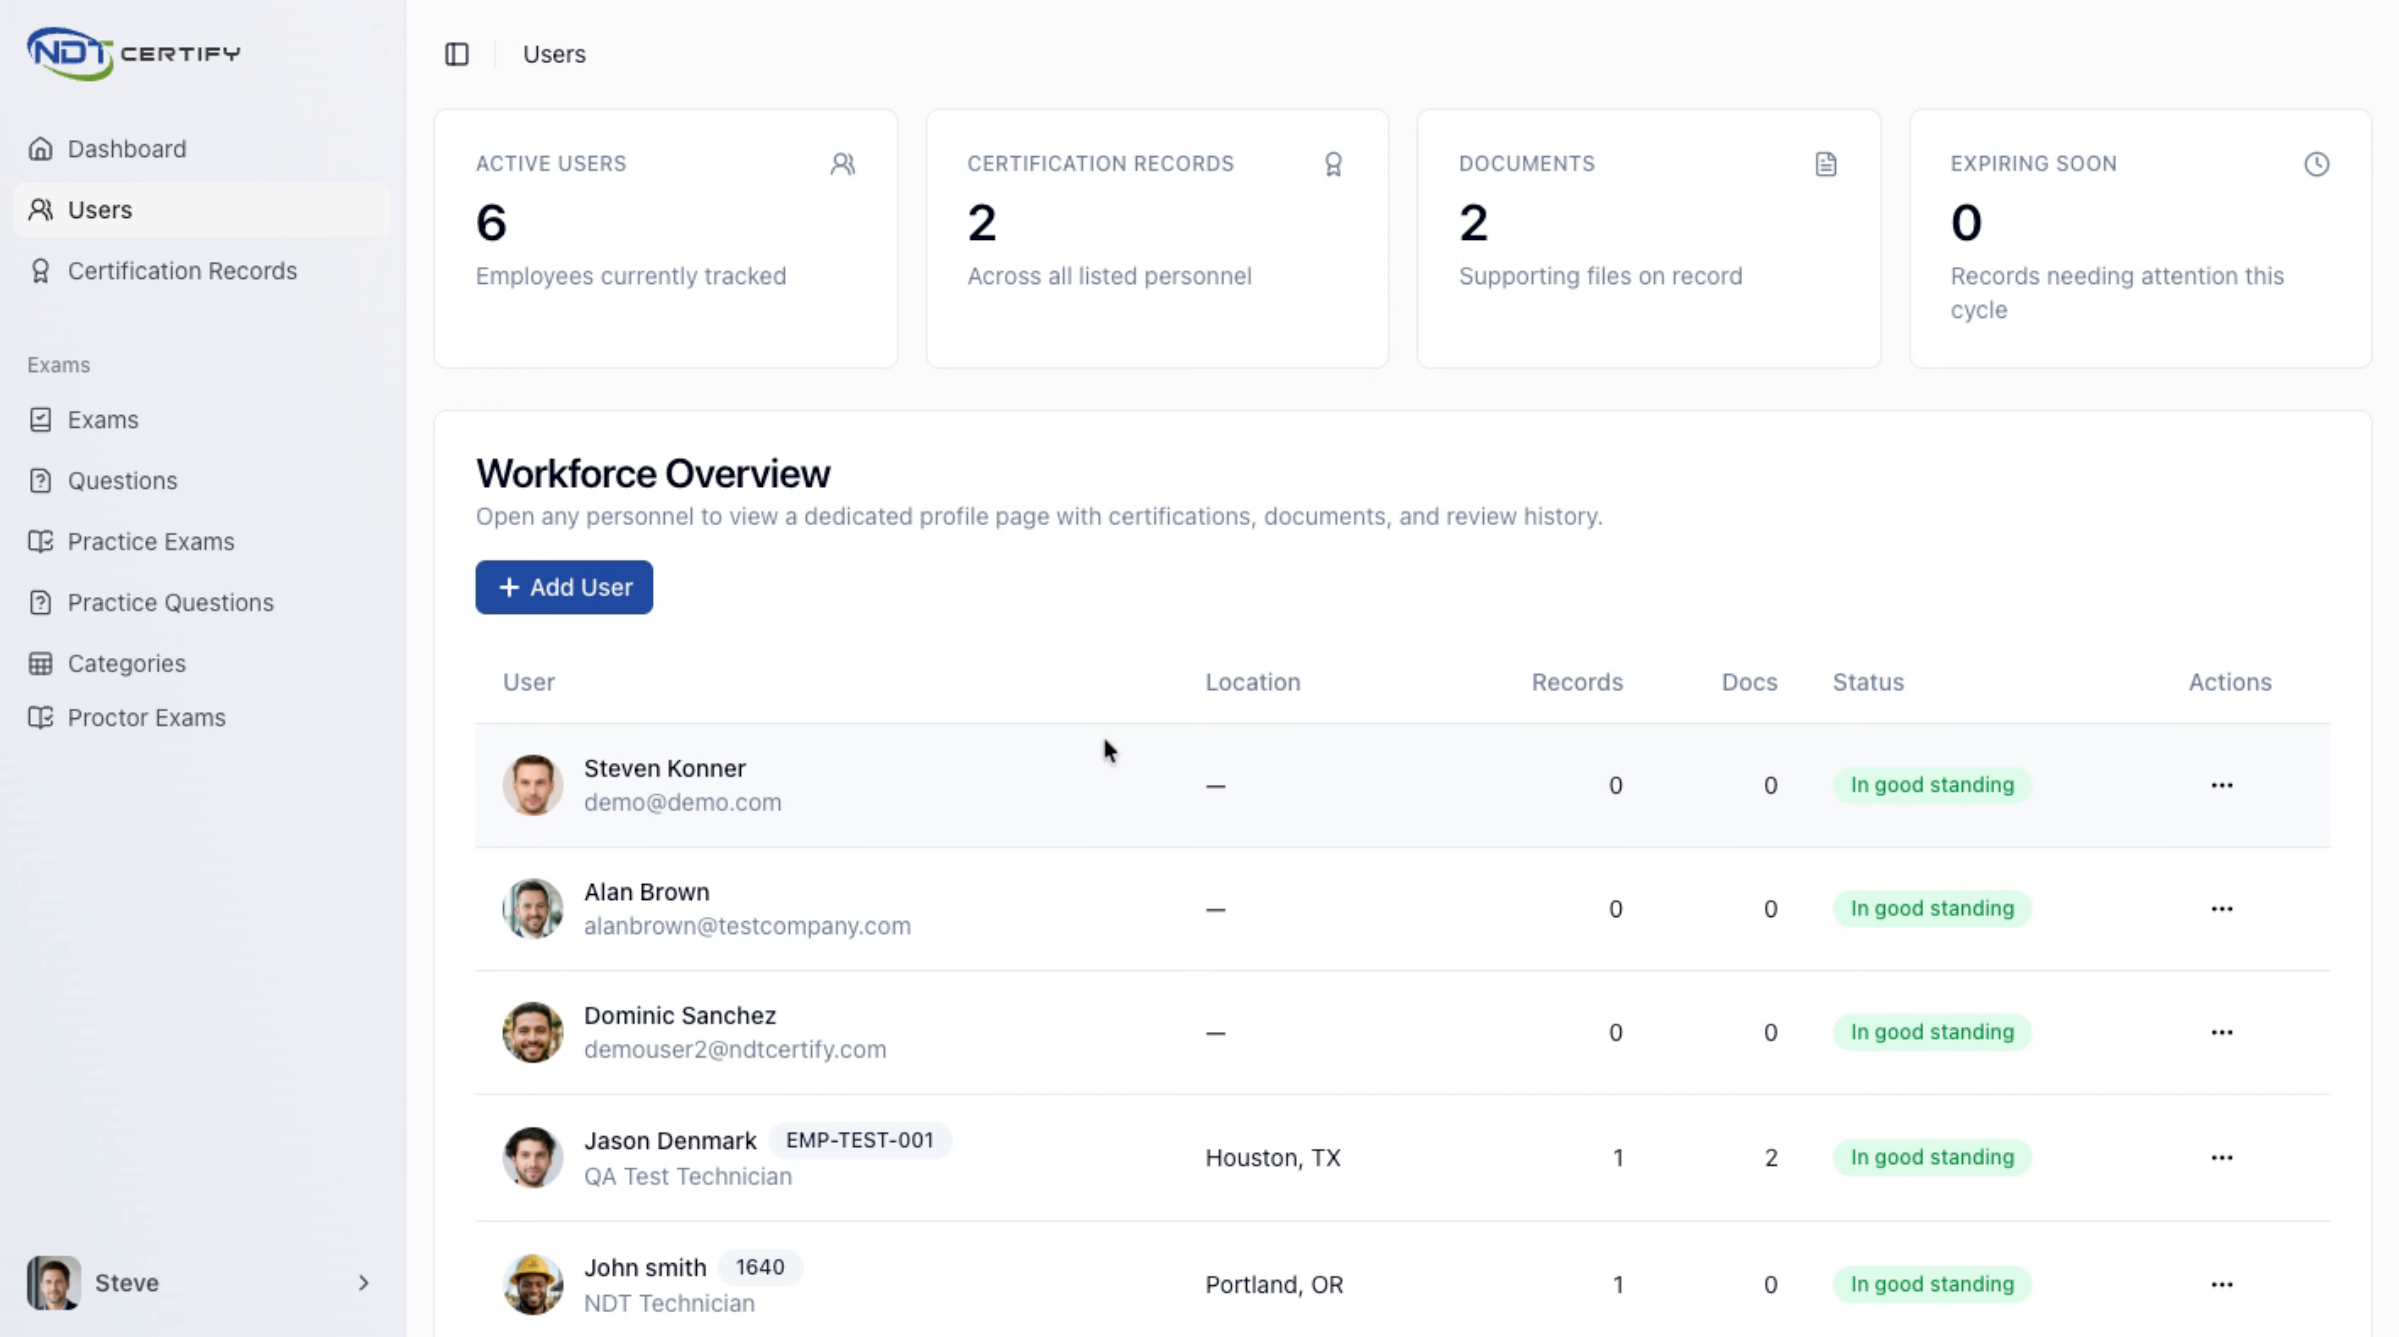Navigate to Practice Exams
This screenshot has height=1337, width=2399.
click(202, 542)
